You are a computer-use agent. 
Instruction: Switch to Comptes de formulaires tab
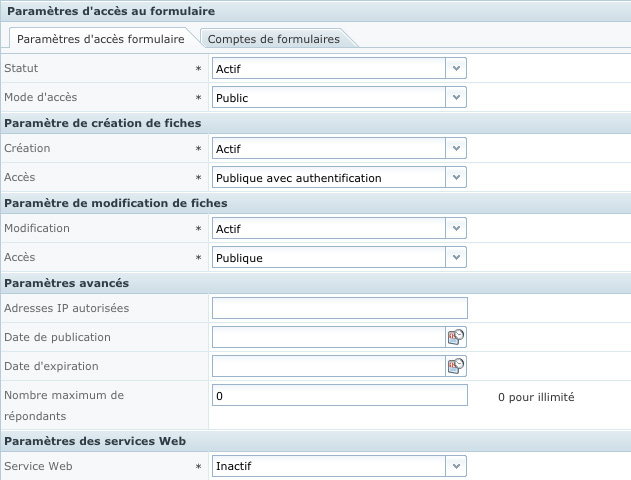(x=273, y=39)
